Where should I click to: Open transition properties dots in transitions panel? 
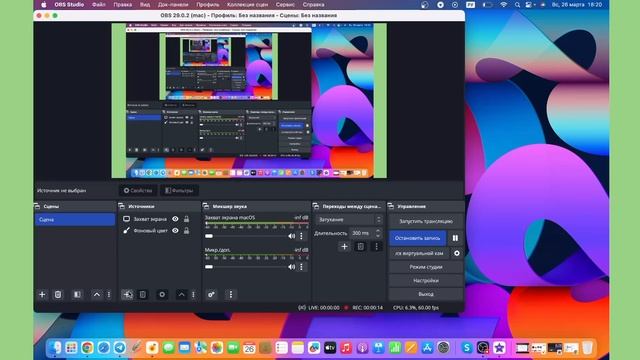pos(376,247)
